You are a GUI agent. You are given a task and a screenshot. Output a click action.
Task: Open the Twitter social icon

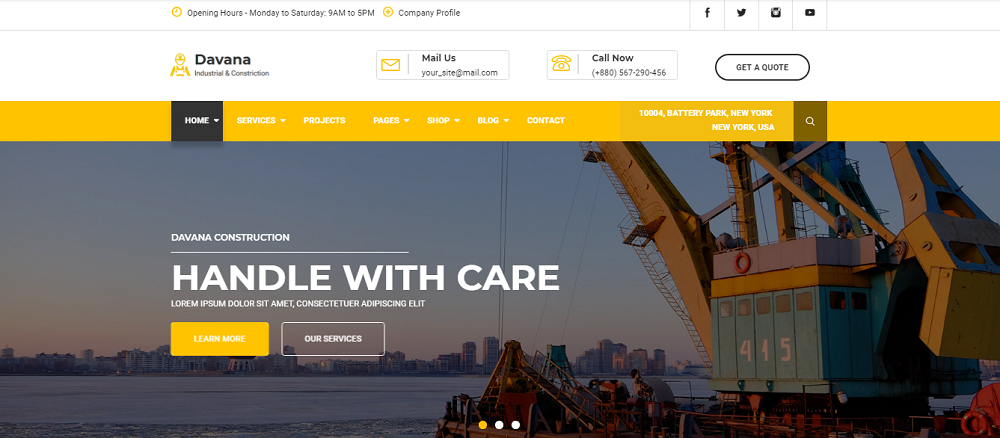point(741,13)
